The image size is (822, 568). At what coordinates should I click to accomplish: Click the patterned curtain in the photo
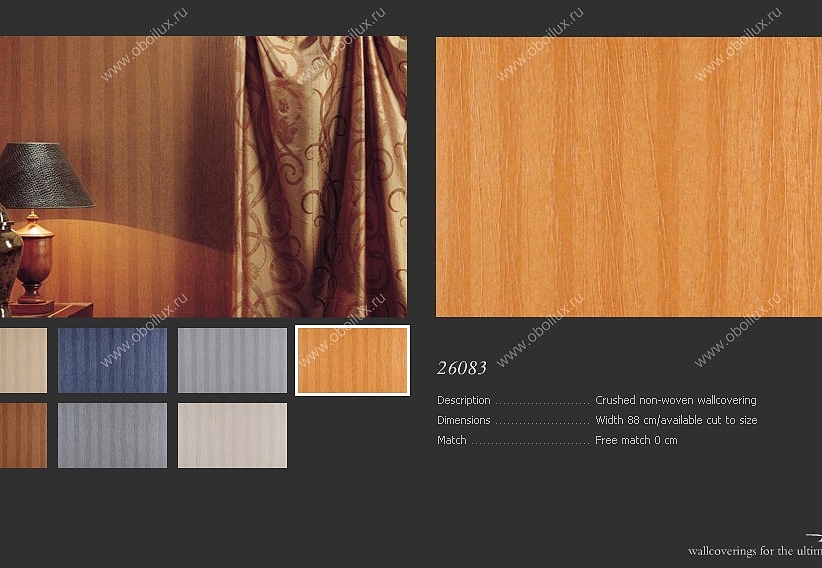[321, 177]
